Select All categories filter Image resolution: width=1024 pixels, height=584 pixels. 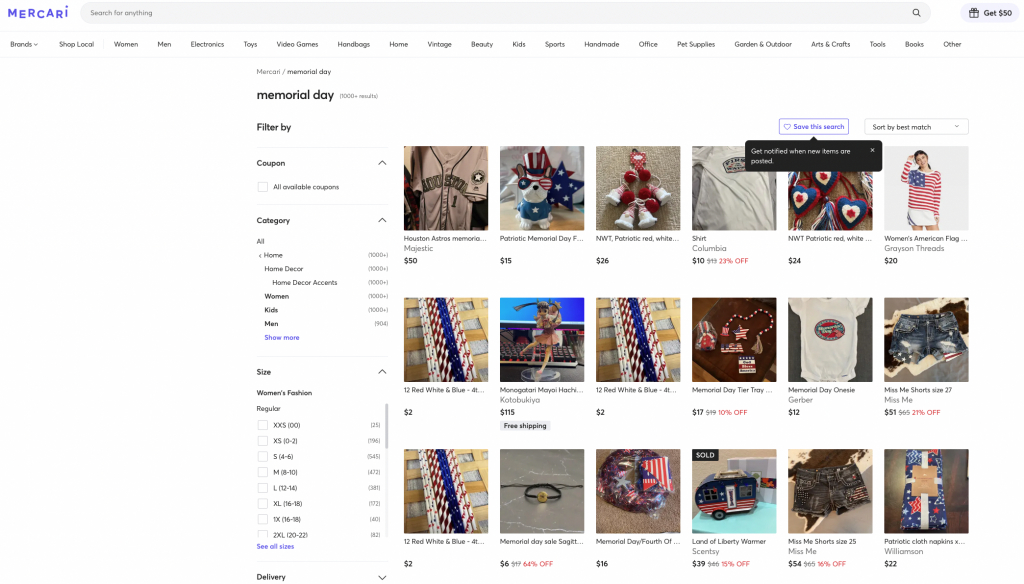point(261,242)
